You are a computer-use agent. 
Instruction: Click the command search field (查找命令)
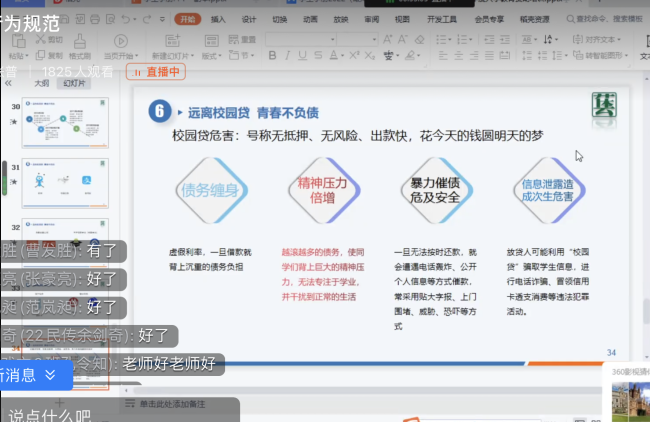[x=605, y=19]
